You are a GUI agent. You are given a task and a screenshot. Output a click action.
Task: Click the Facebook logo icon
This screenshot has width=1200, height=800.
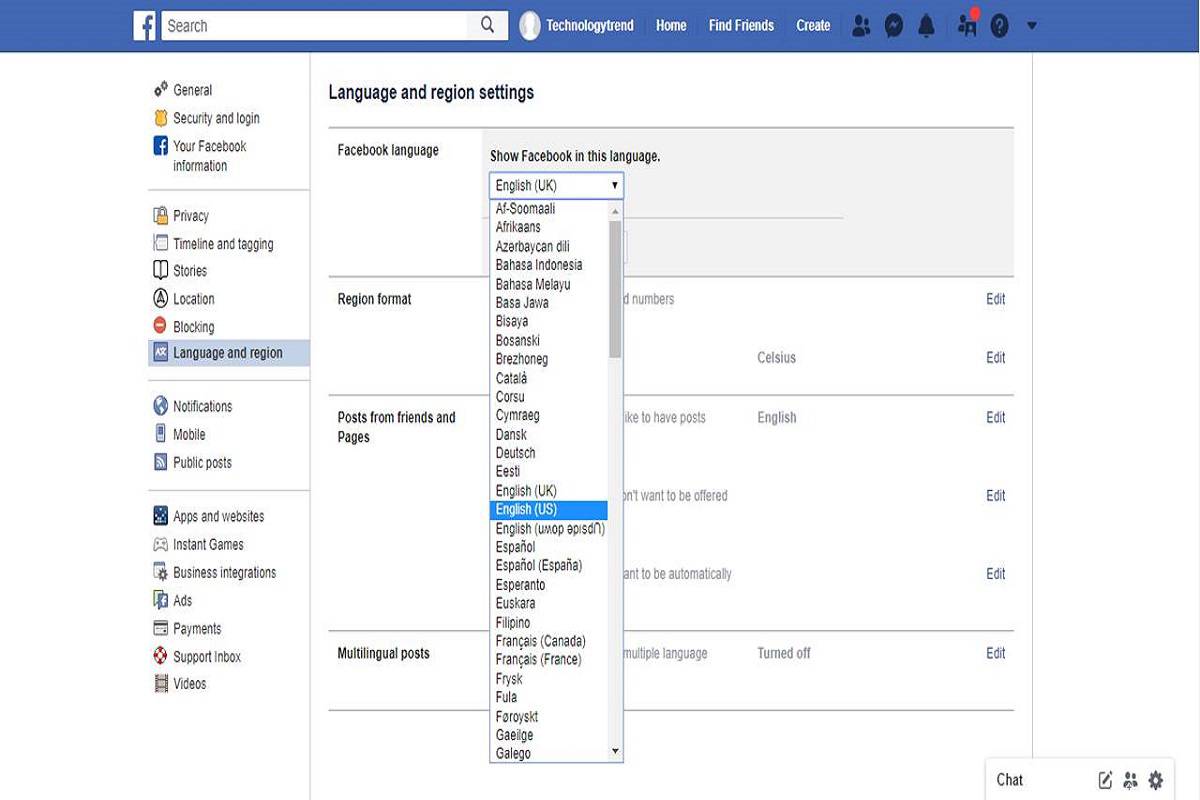coord(145,26)
